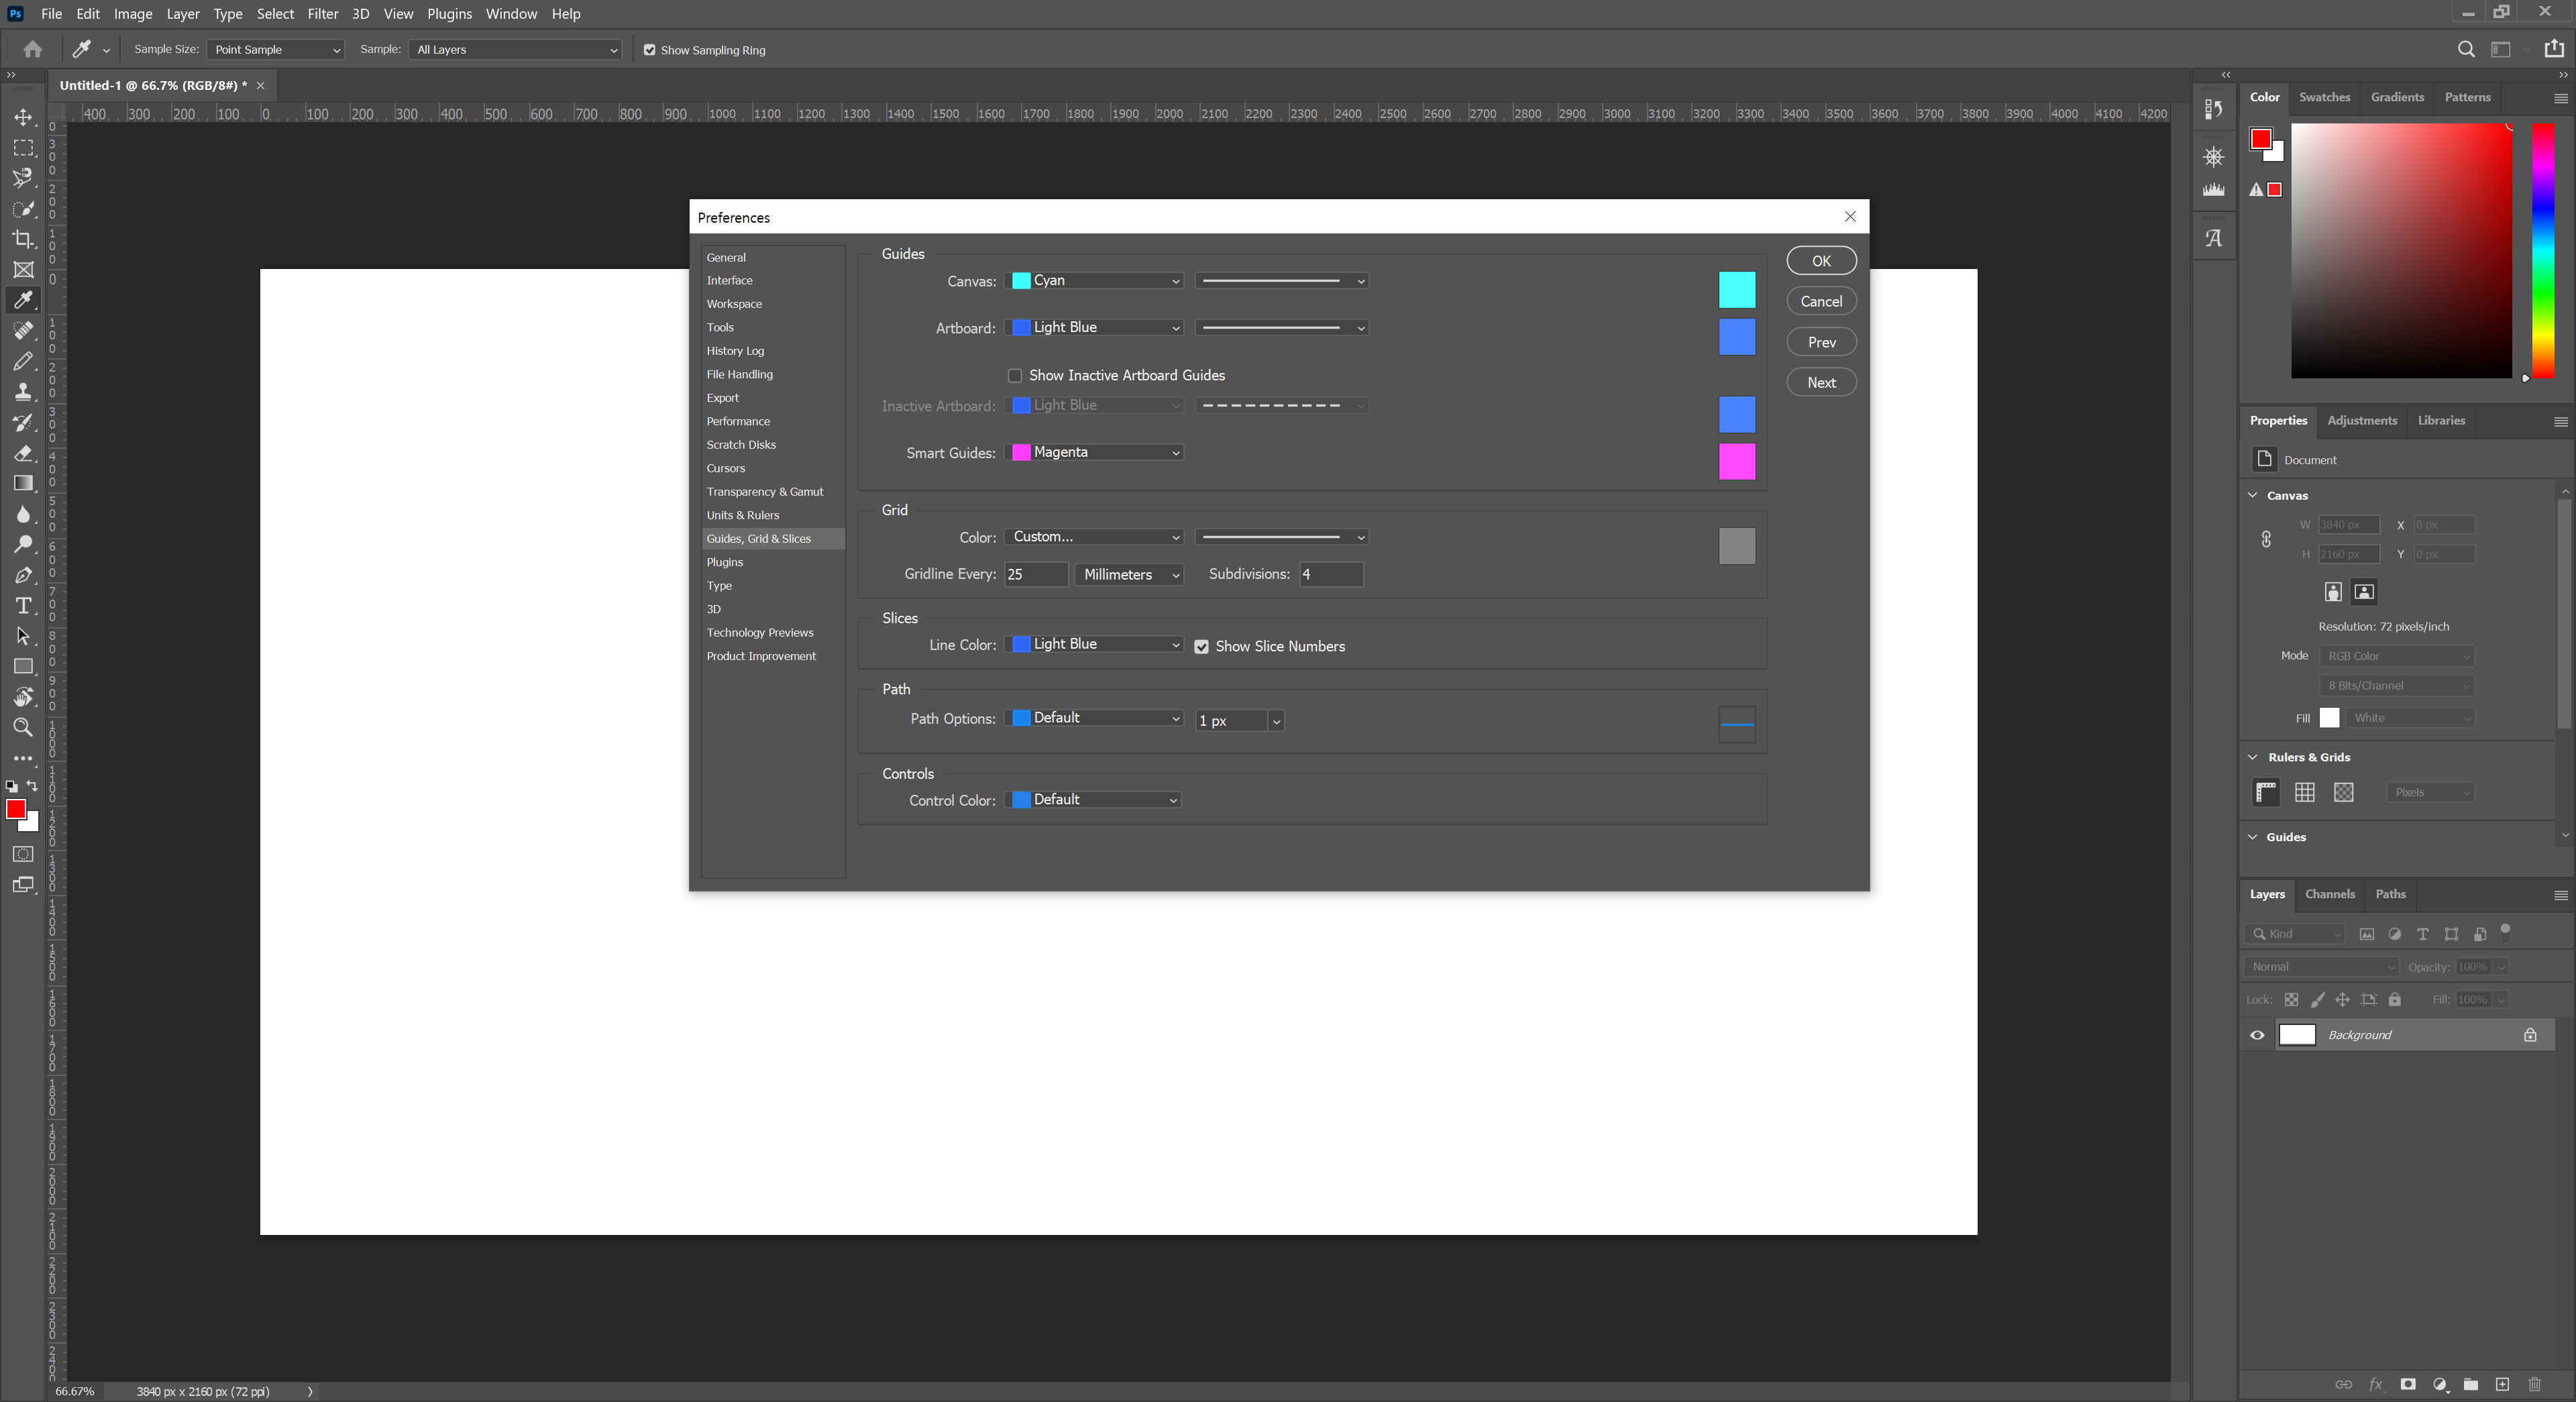Screen dimensions: 2576x1402
Task: Switch to the Swatches tab
Action: [x=2324, y=97]
